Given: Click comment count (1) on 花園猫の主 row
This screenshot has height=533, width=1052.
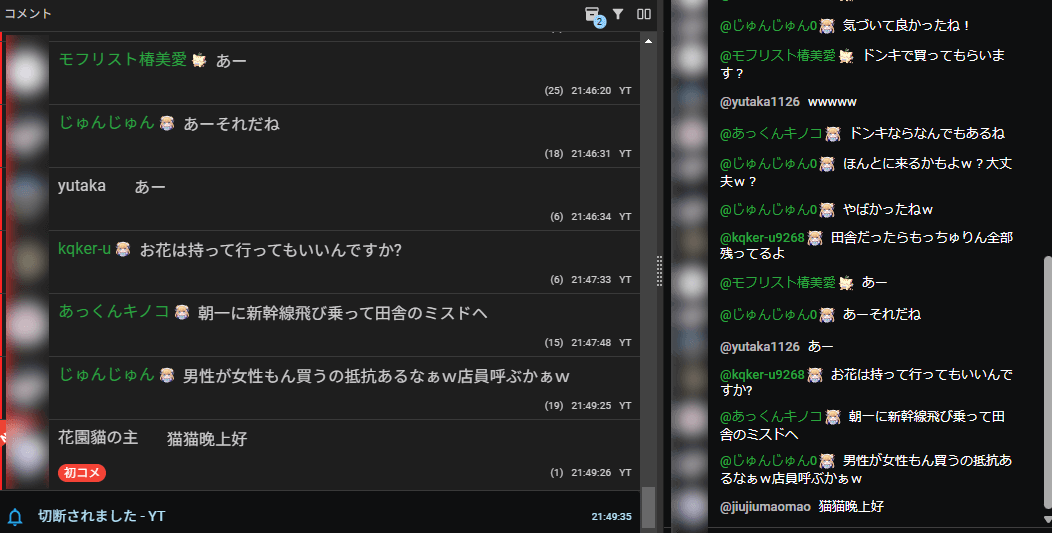Looking at the screenshot, I should pos(557,473).
